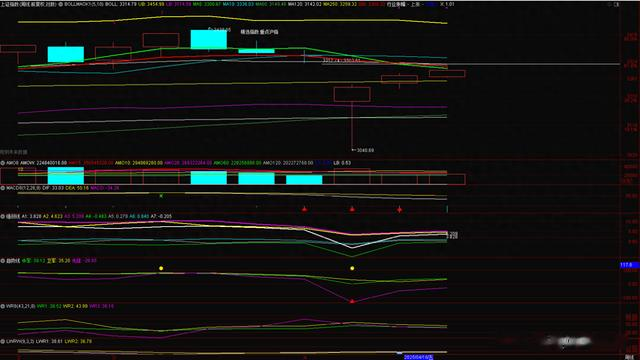Click the 趋势线 indicator panel settings icon
Screen dimensions: 640x360
tap(2, 260)
